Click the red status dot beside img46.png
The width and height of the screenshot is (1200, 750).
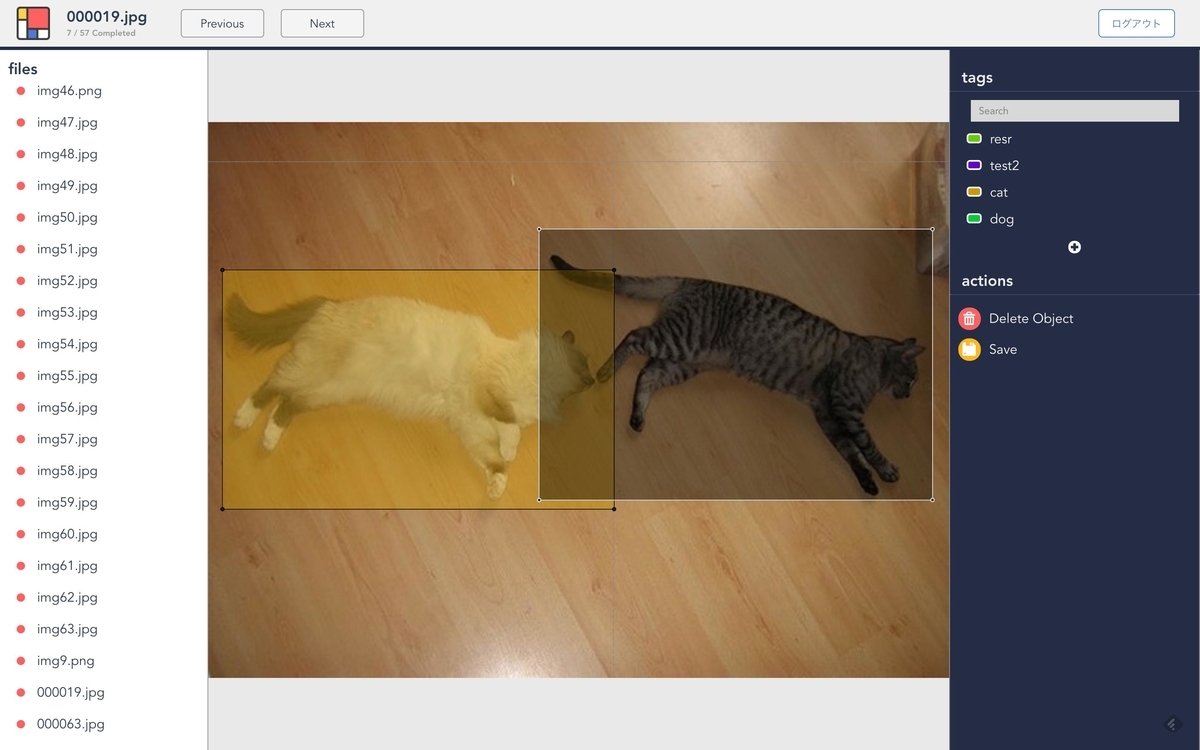coord(19,91)
